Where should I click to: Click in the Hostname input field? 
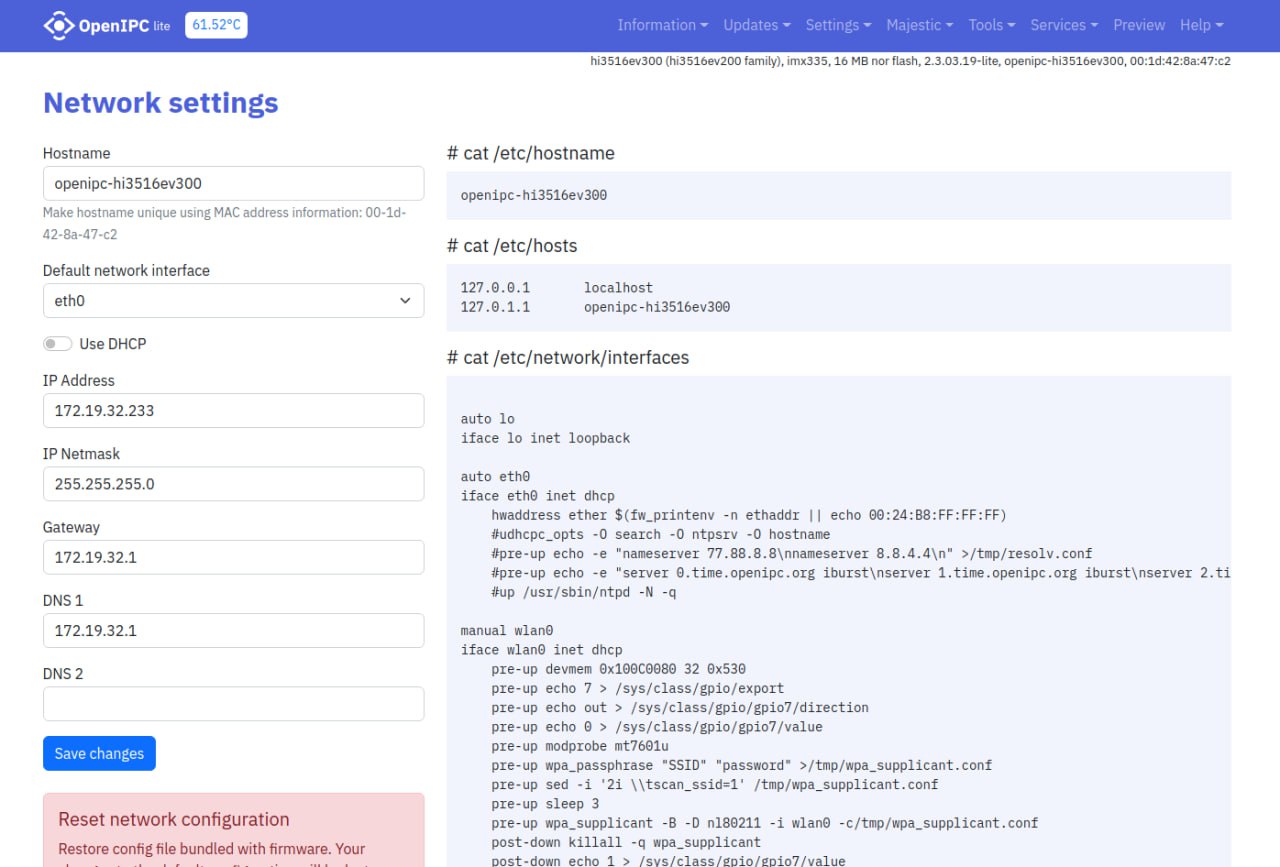(x=233, y=184)
